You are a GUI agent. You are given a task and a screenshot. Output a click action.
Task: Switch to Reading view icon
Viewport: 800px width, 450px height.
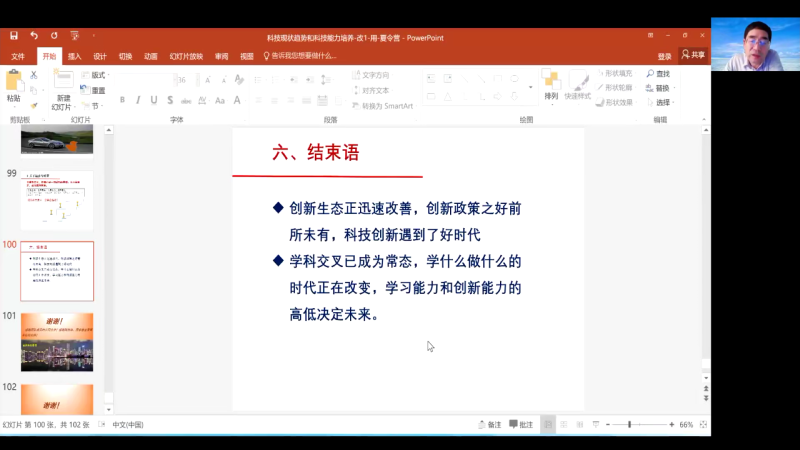580,424
